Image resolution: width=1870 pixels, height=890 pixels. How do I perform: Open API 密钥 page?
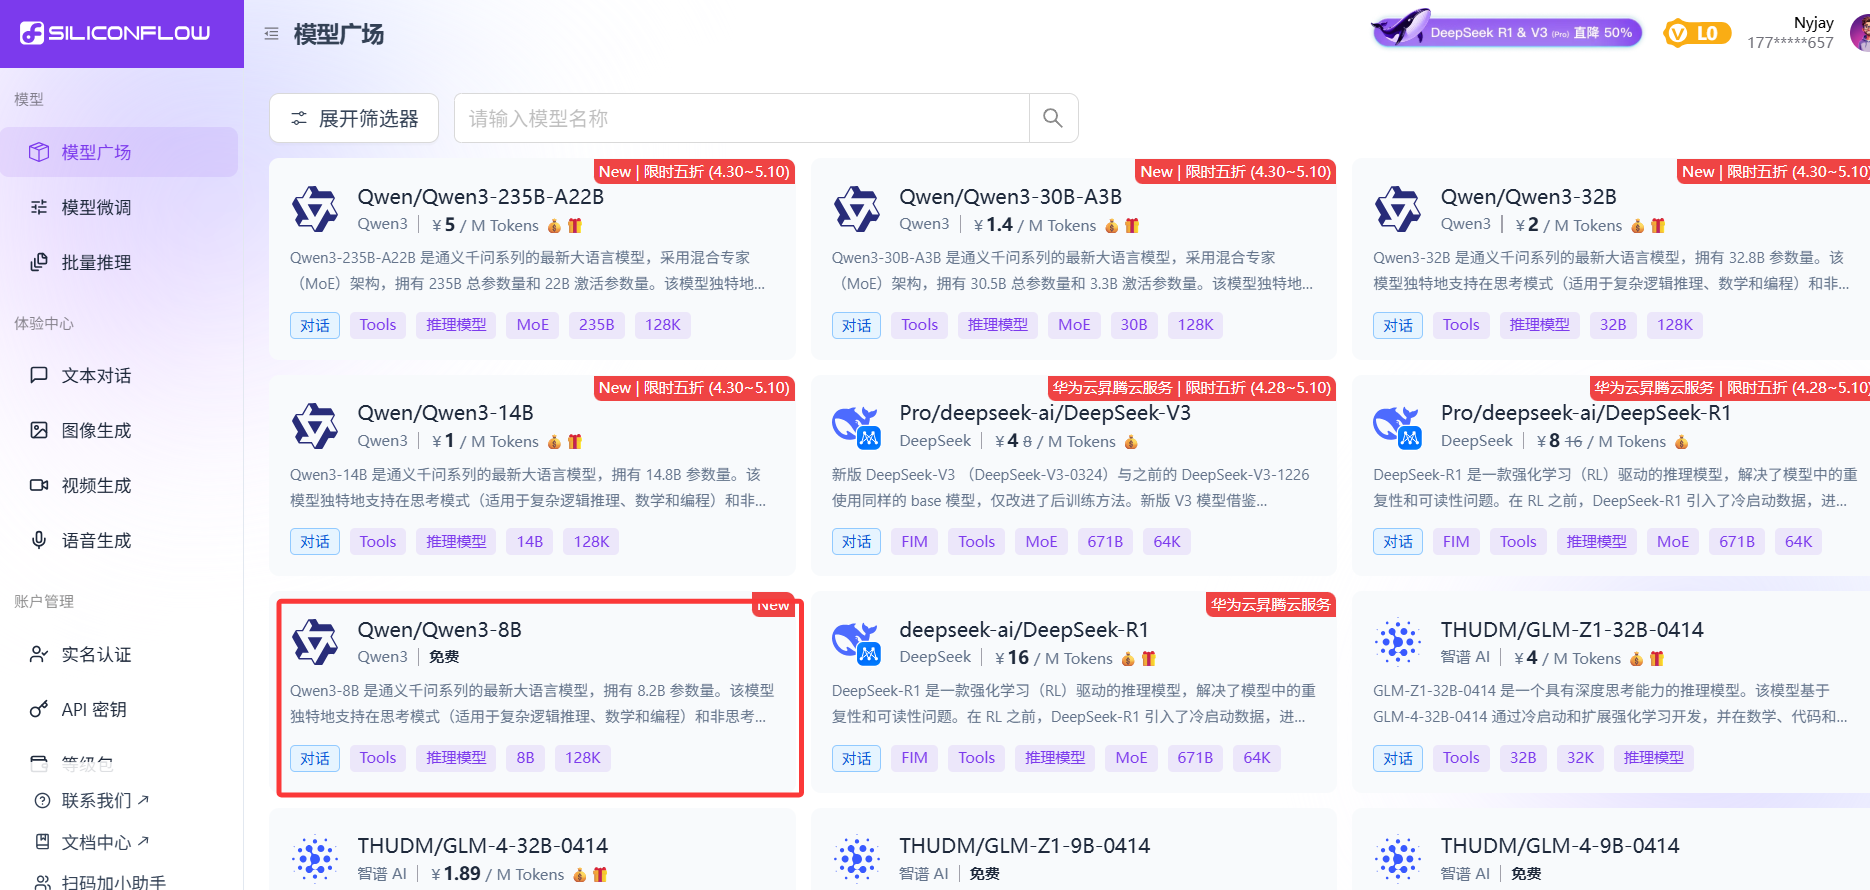click(119, 709)
